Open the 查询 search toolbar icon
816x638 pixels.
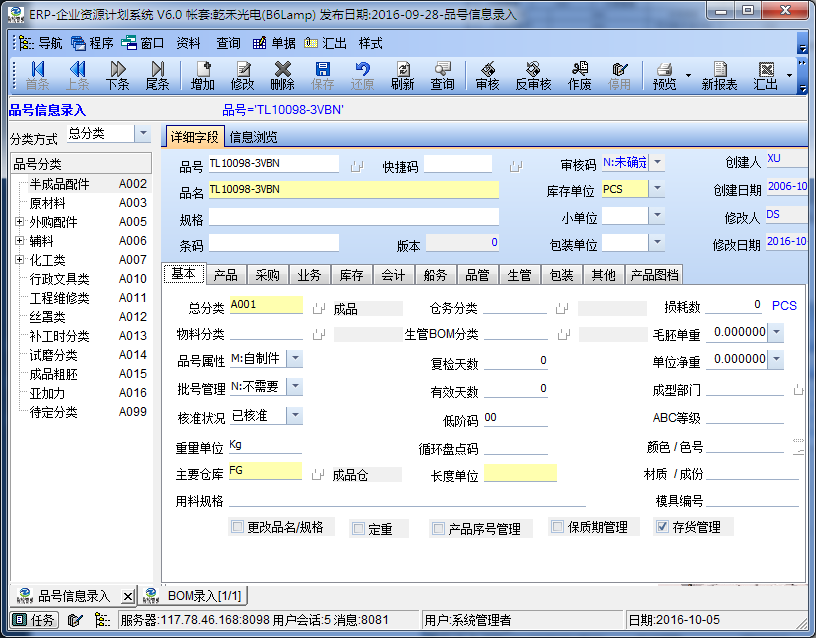(442, 75)
